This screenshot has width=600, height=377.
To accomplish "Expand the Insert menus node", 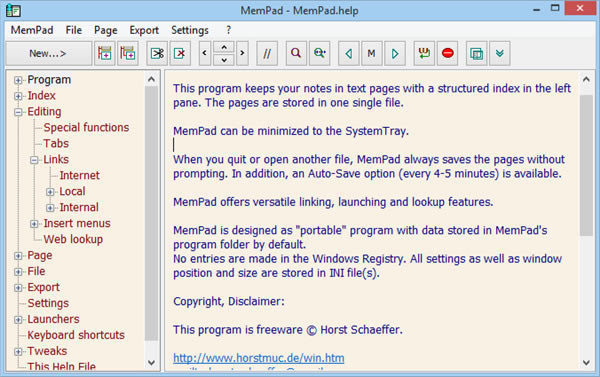I will click(34, 224).
